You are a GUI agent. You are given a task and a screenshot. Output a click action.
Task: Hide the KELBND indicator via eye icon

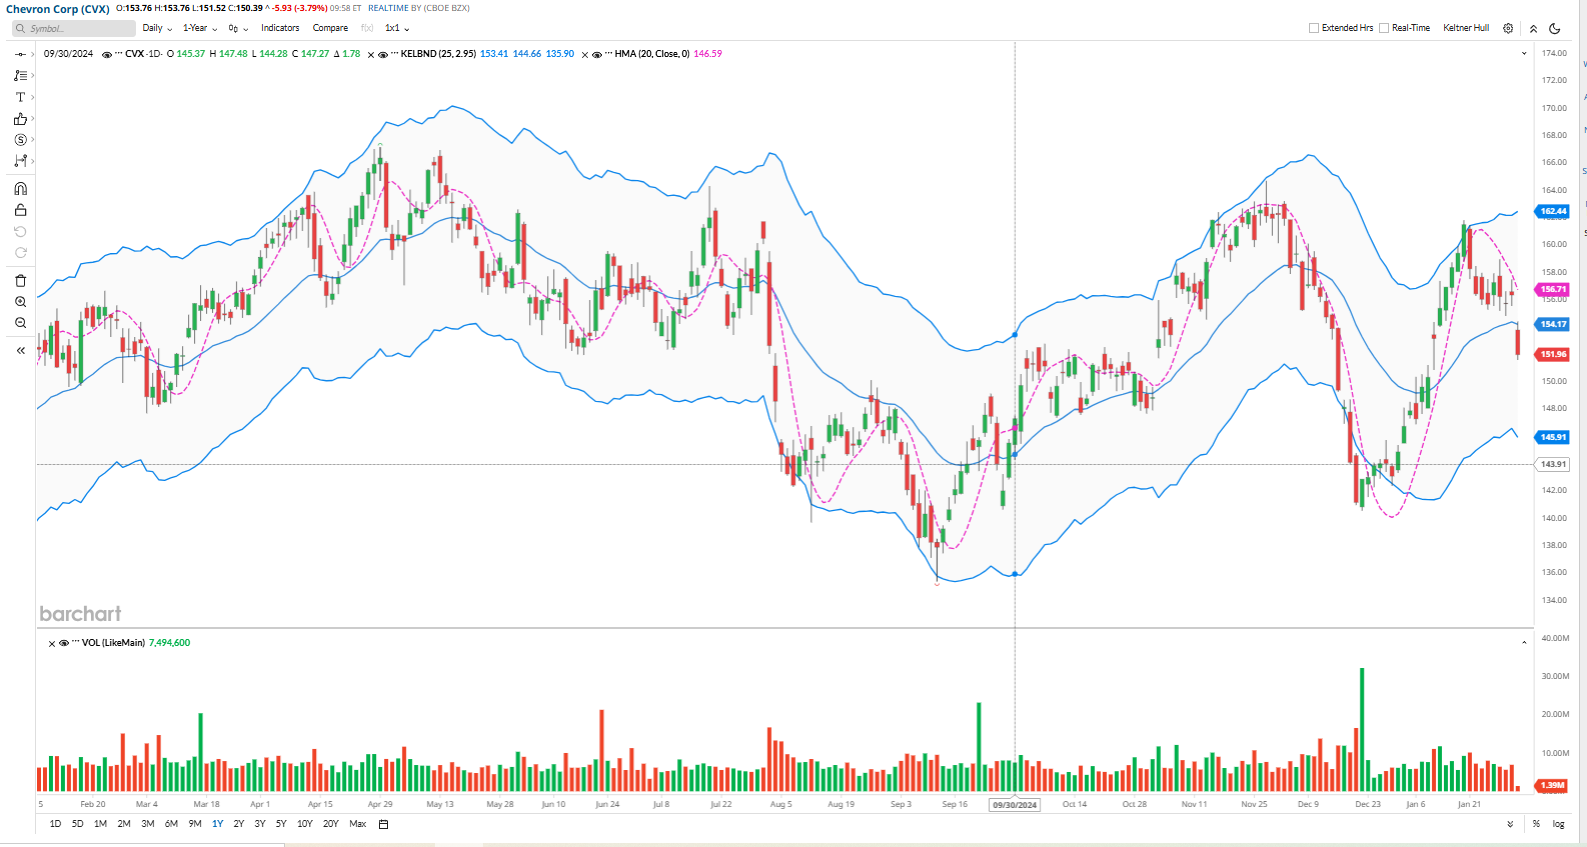[x=383, y=55]
